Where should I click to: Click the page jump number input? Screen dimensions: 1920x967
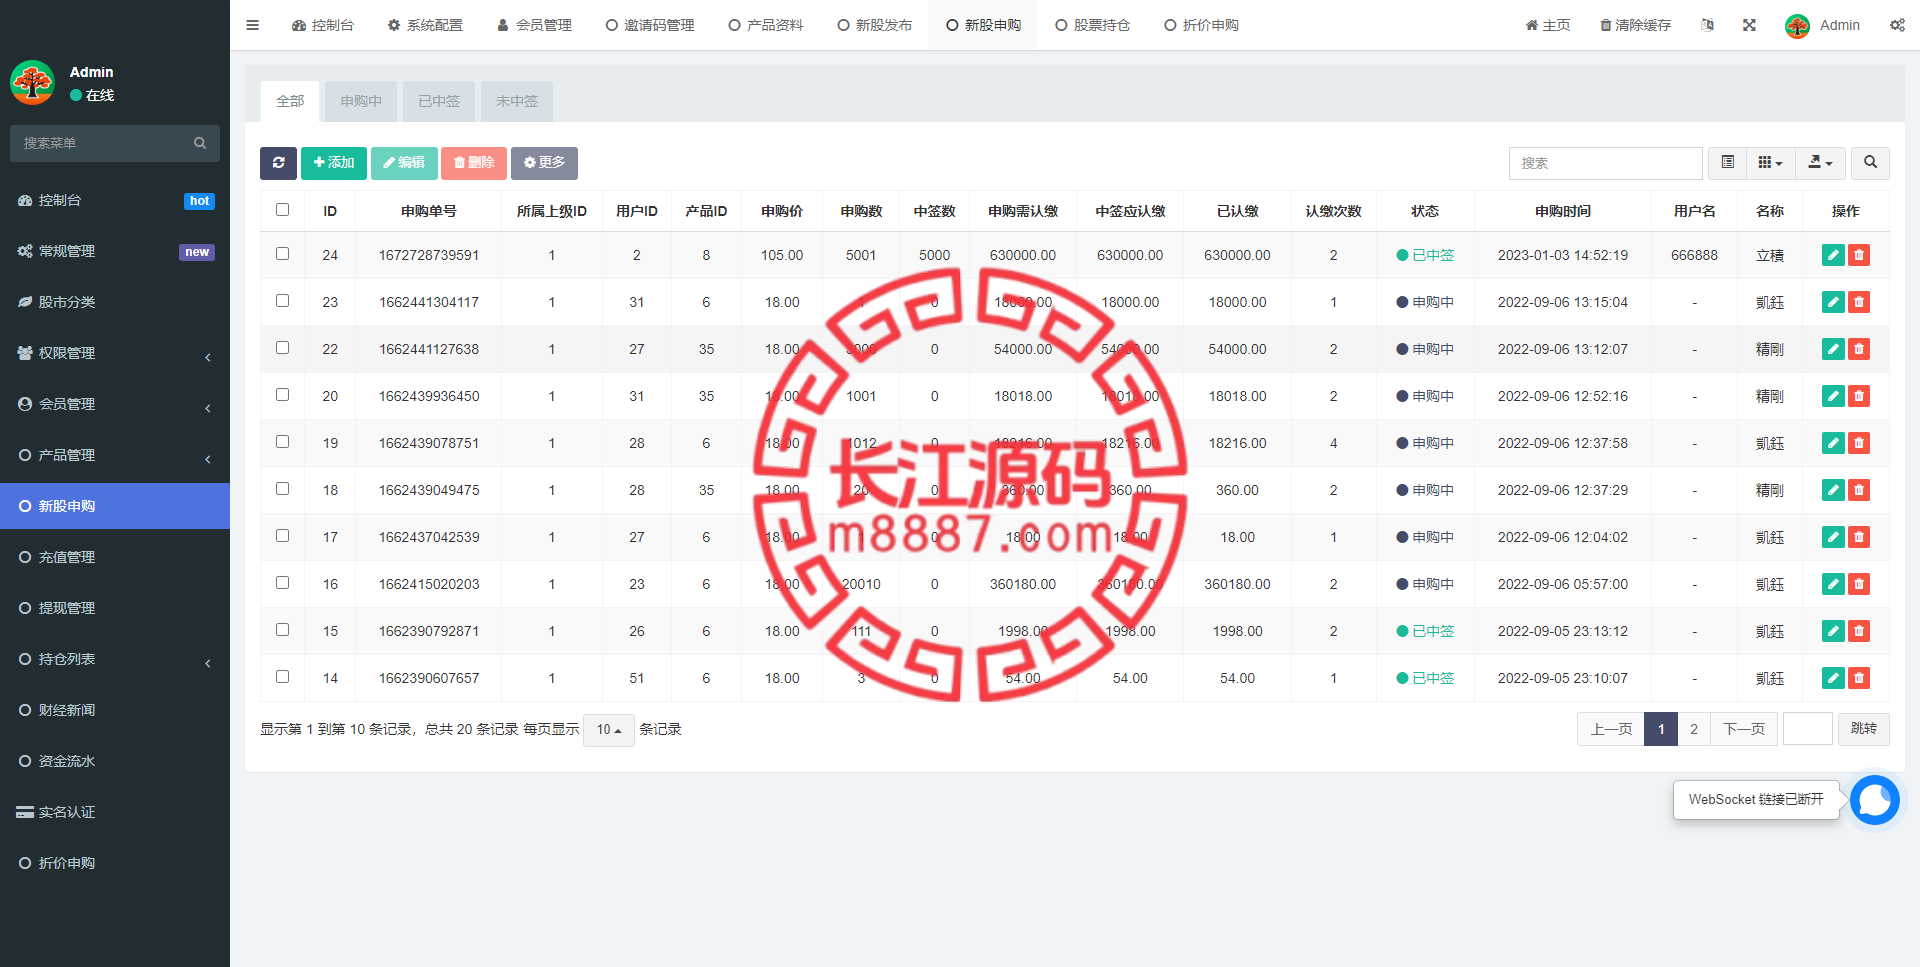[x=1808, y=729]
